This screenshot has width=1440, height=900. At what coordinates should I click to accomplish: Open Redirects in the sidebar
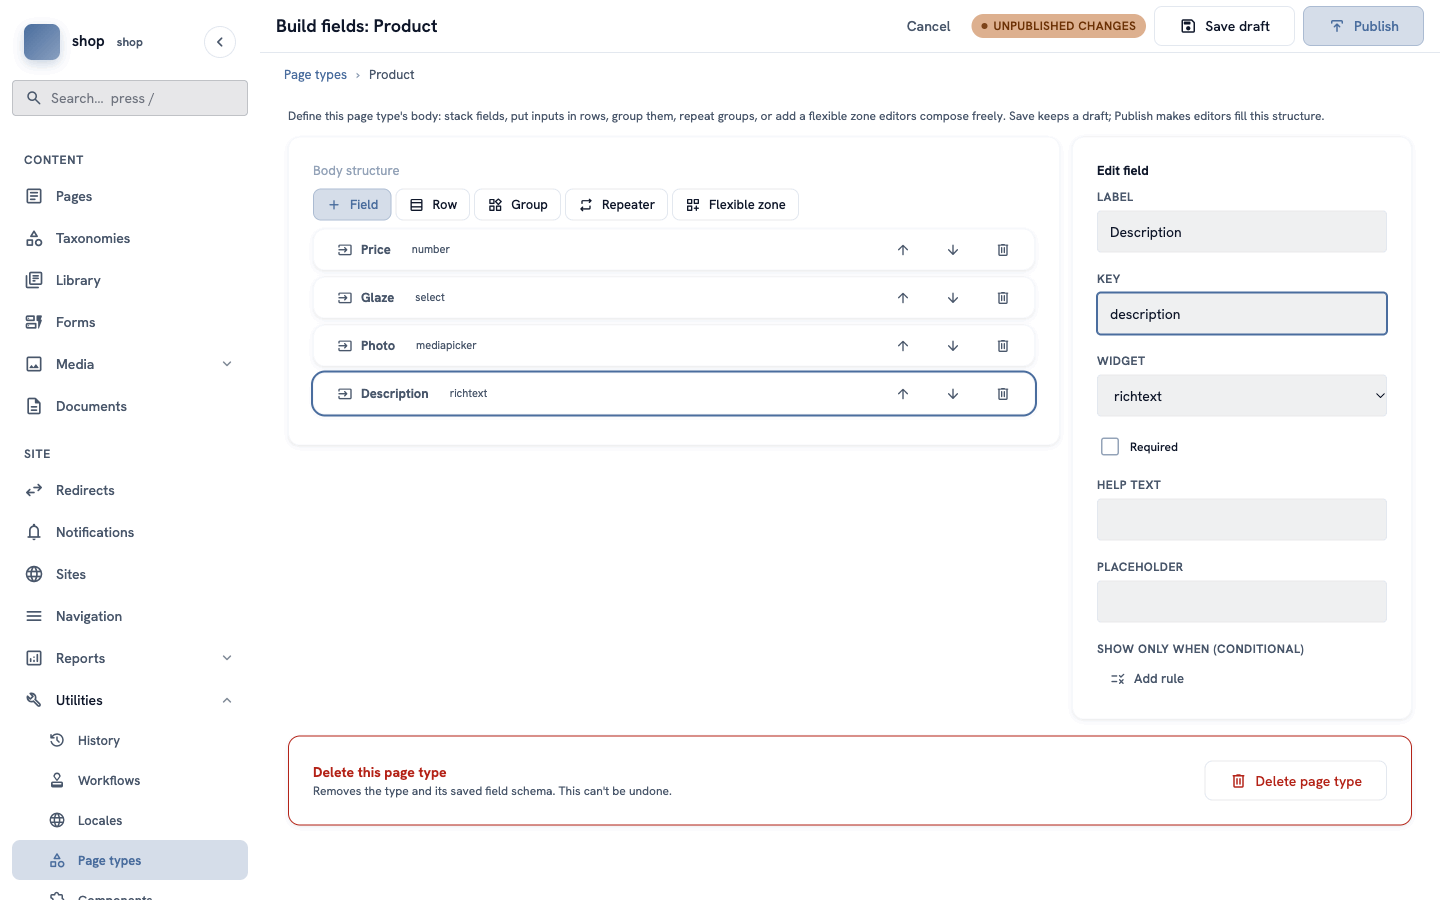tap(130, 490)
